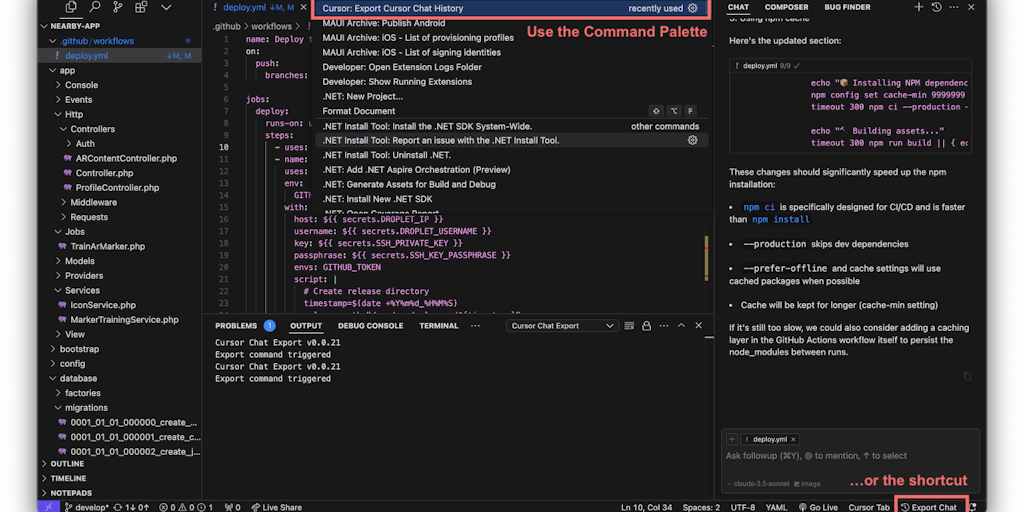Expand the Middleware folder
Image resolution: width=1024 pixels, height=512 pixels.
click(93, 202)
